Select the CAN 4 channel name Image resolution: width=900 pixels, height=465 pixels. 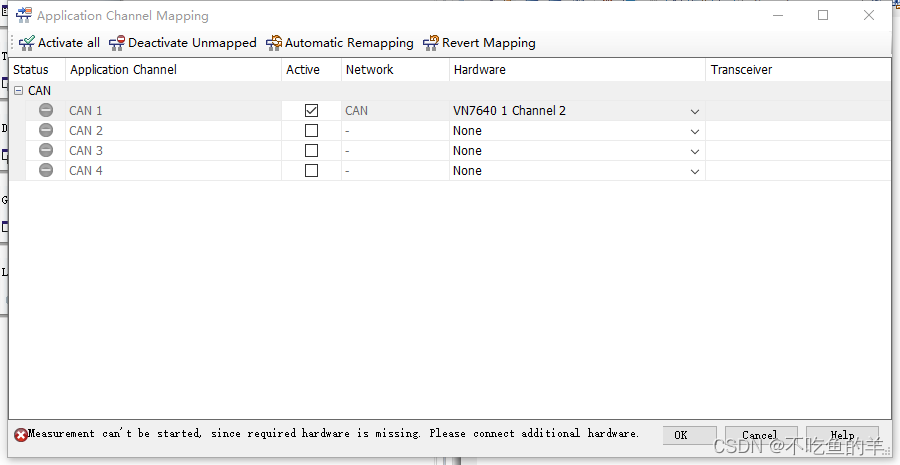point(86,171)
